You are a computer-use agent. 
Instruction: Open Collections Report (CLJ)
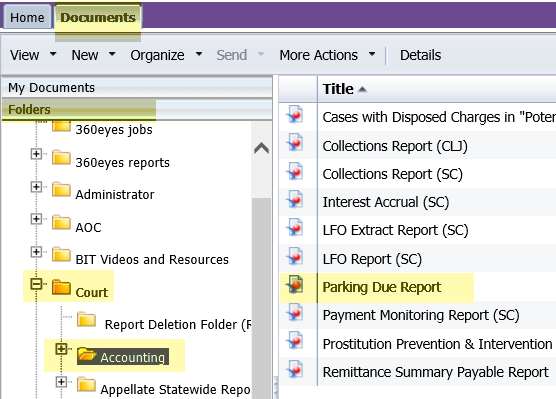tap(395, 146)
